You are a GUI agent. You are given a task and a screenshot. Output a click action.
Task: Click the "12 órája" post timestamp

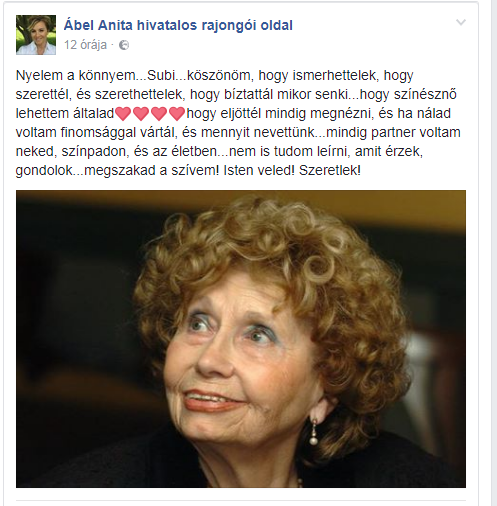click(86, 45)
